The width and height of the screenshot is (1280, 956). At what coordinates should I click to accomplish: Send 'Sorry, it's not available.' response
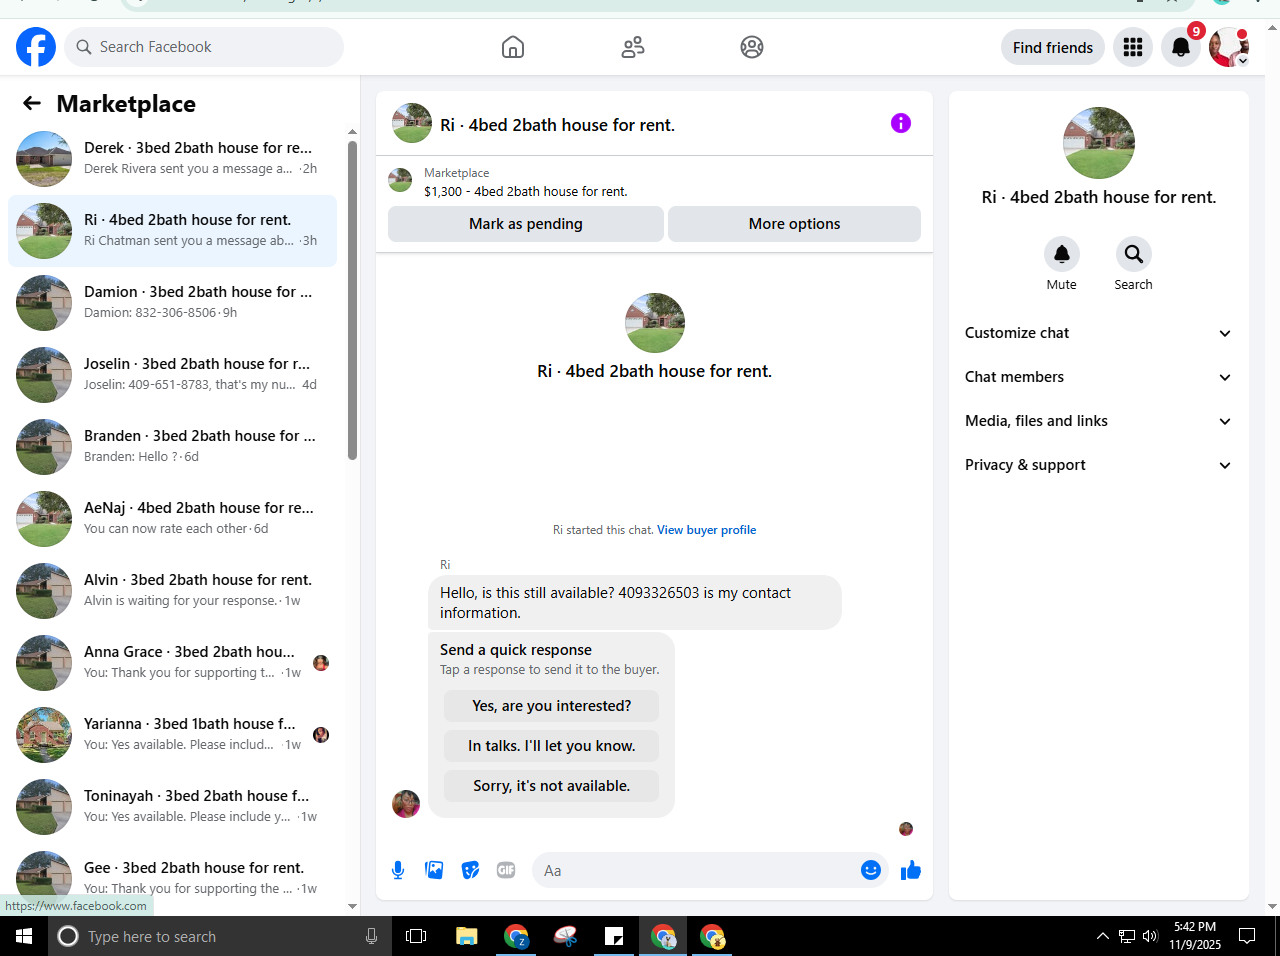[552, 786]
